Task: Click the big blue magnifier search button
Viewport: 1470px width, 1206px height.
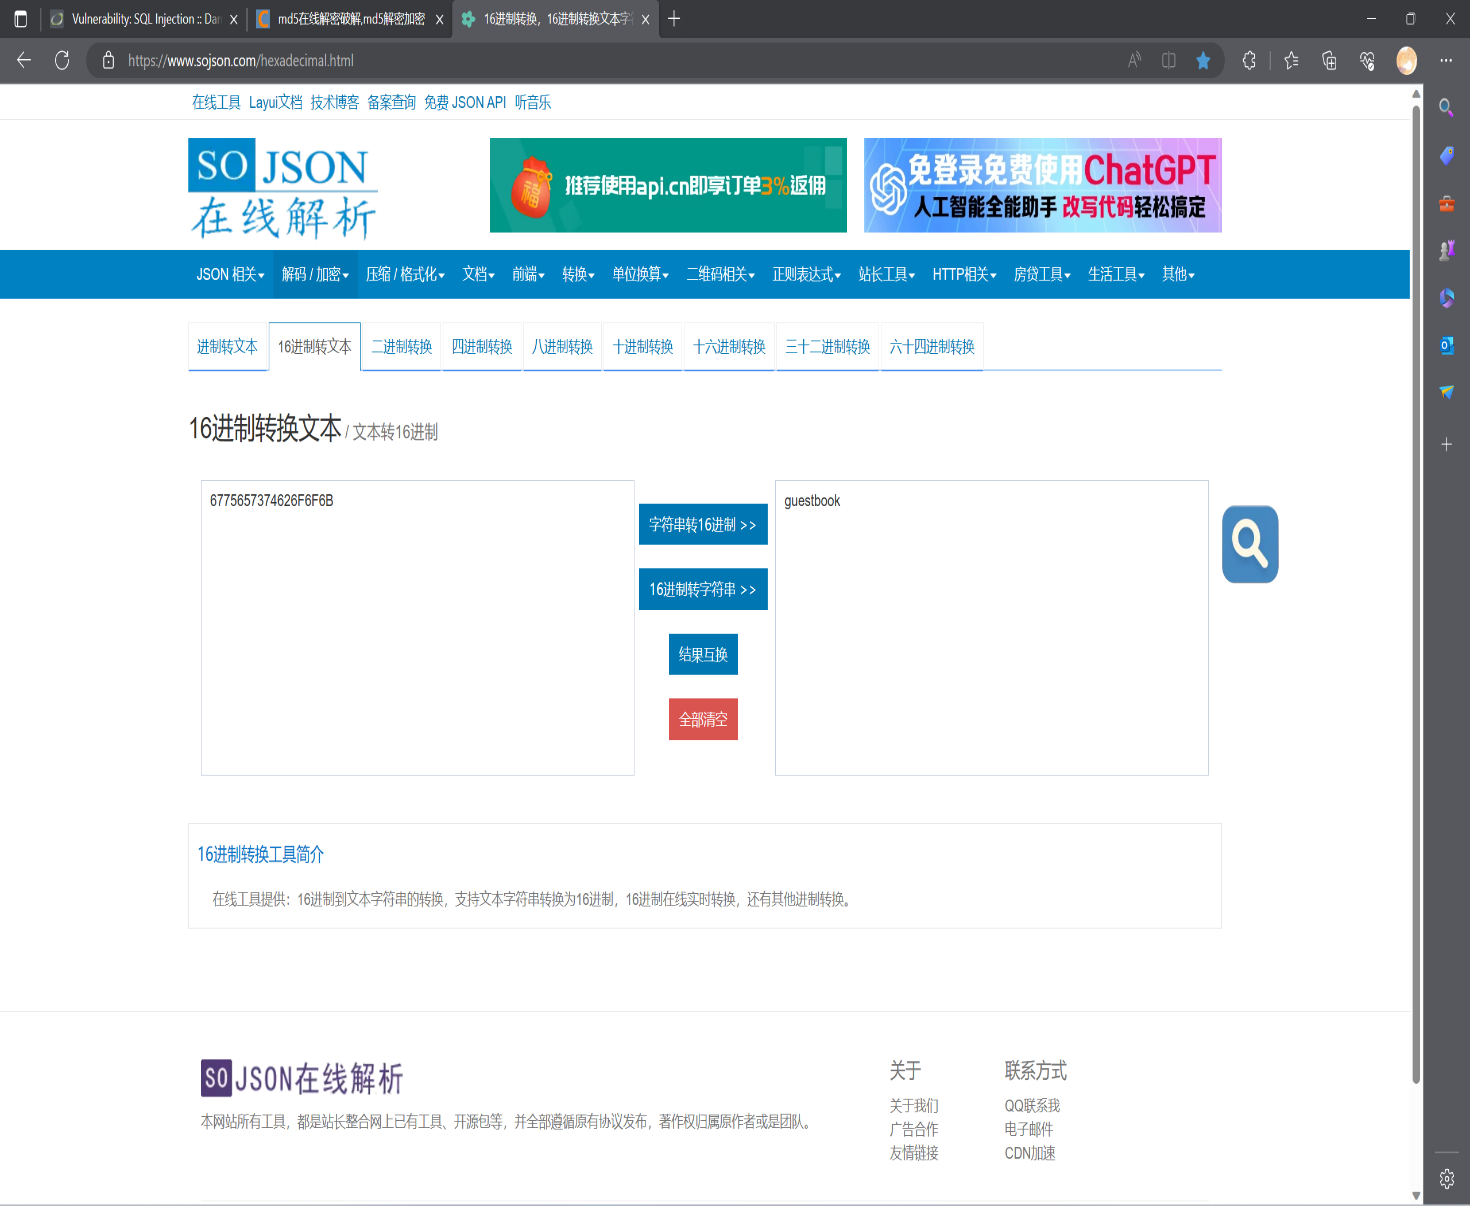Action: coord(1250,544)
